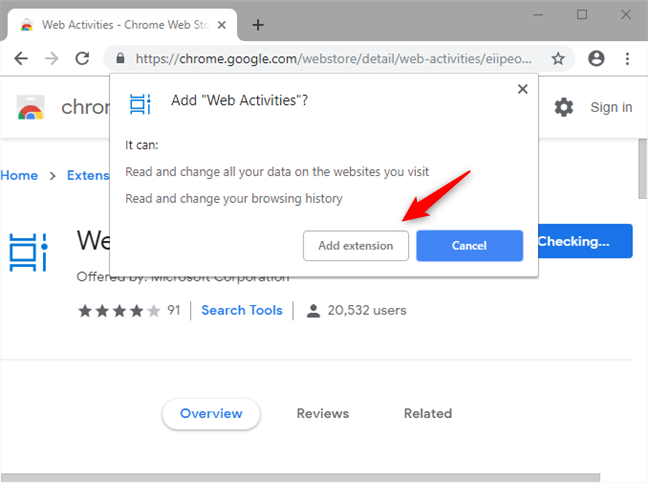648x483 pixels.
Task: Open Chrome's three-dot menu
Action: point(627,59)
